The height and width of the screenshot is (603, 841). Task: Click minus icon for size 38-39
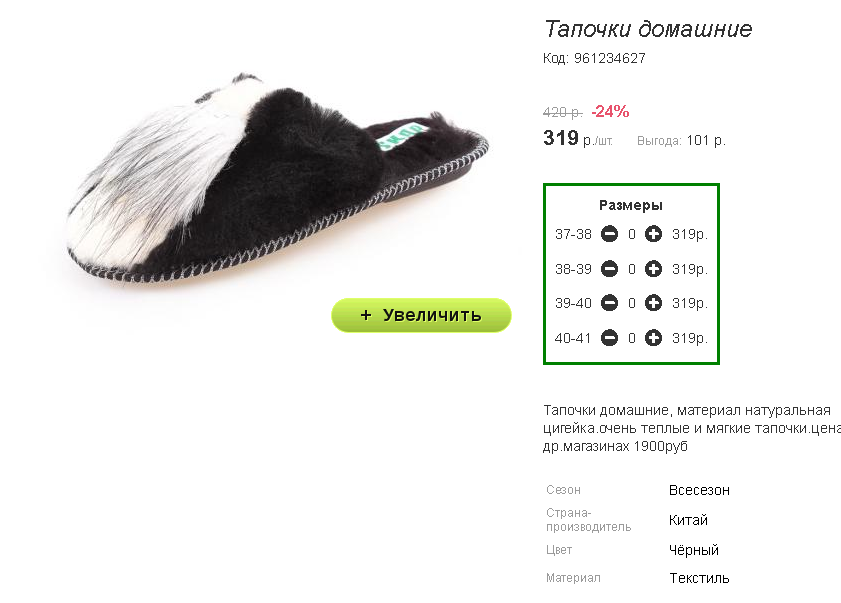pyautogui.click(x=609, y=269)
